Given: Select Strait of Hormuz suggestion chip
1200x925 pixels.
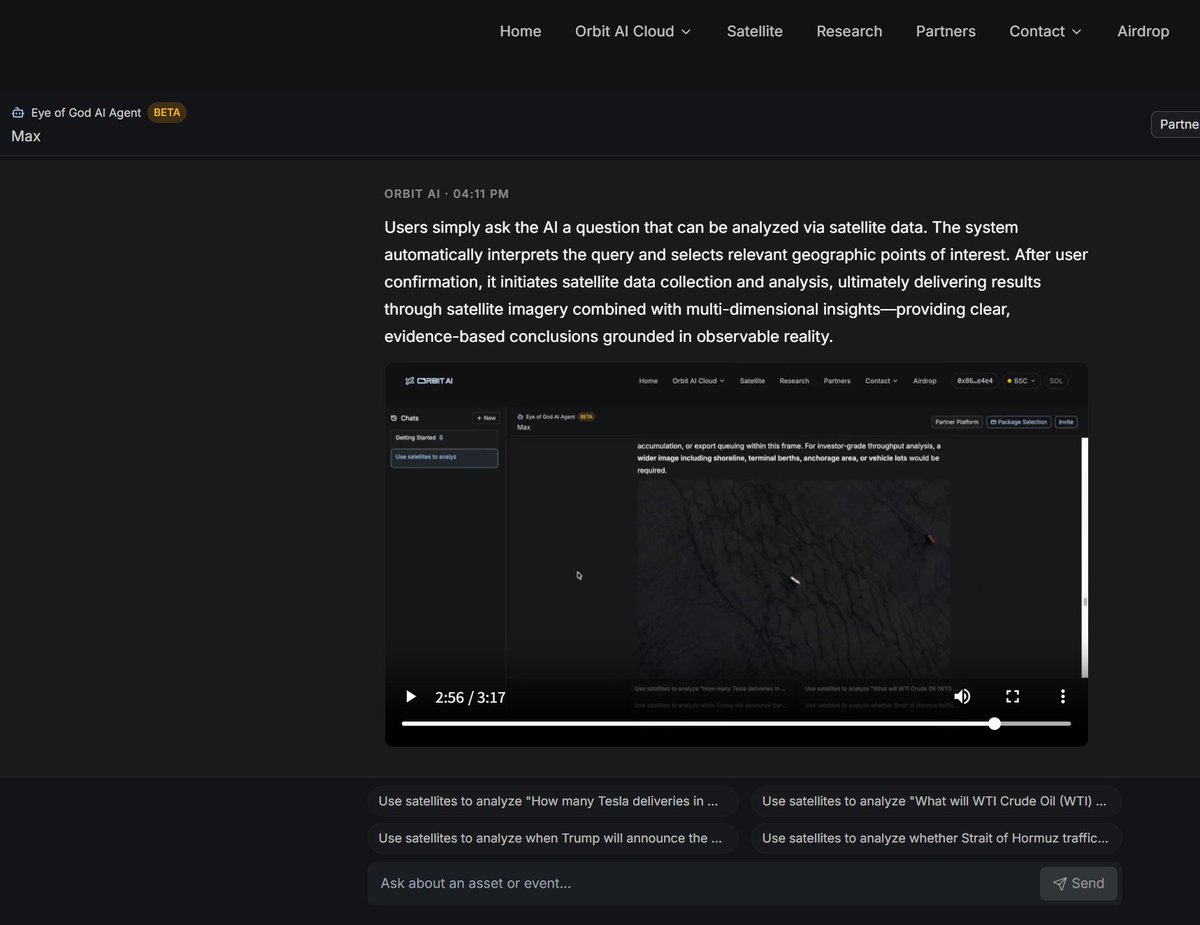Looking at the screenshot, I should pyautogui.click(x=936, y=838).
